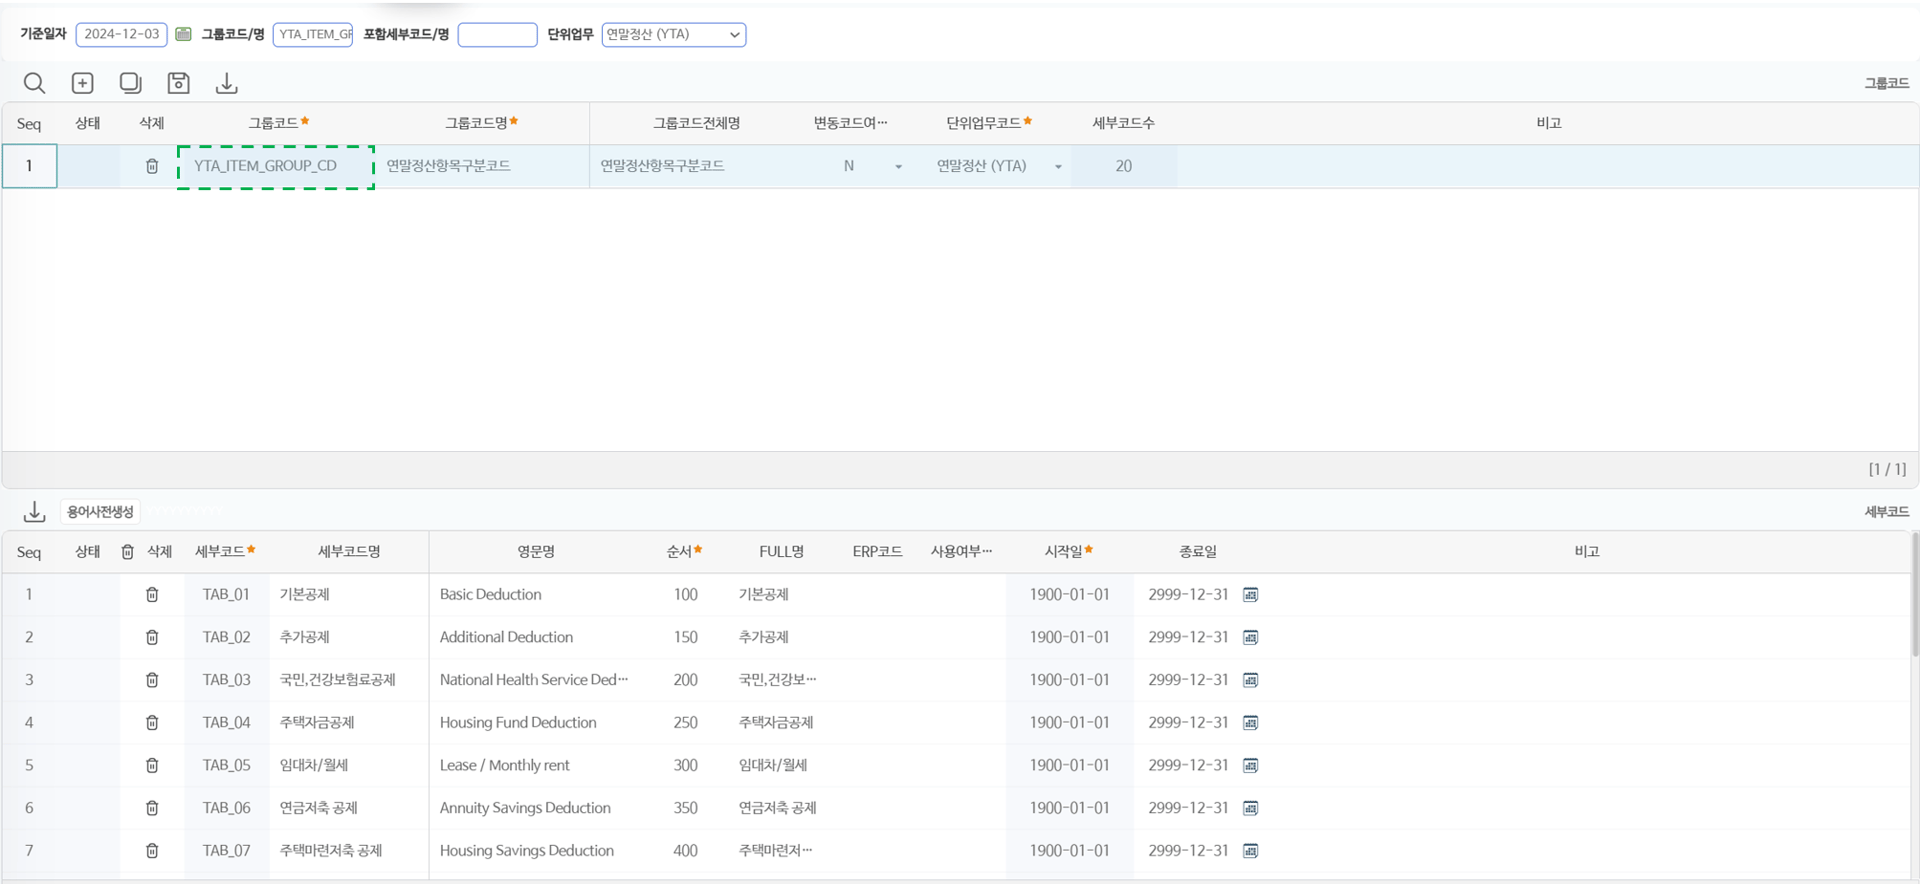Download group code list to file
The width and height of the screenshot is (1920, 884).
click(227, 83)
